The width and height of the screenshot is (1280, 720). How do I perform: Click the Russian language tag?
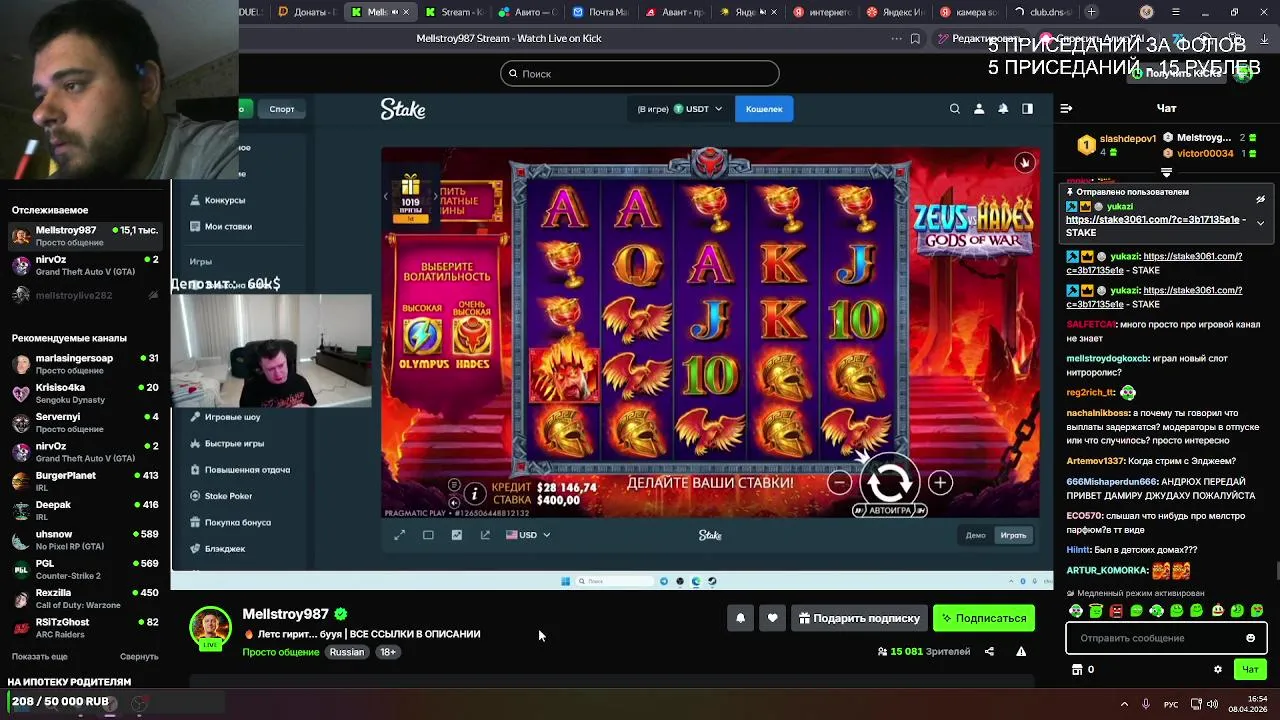(x=347, y=652)
